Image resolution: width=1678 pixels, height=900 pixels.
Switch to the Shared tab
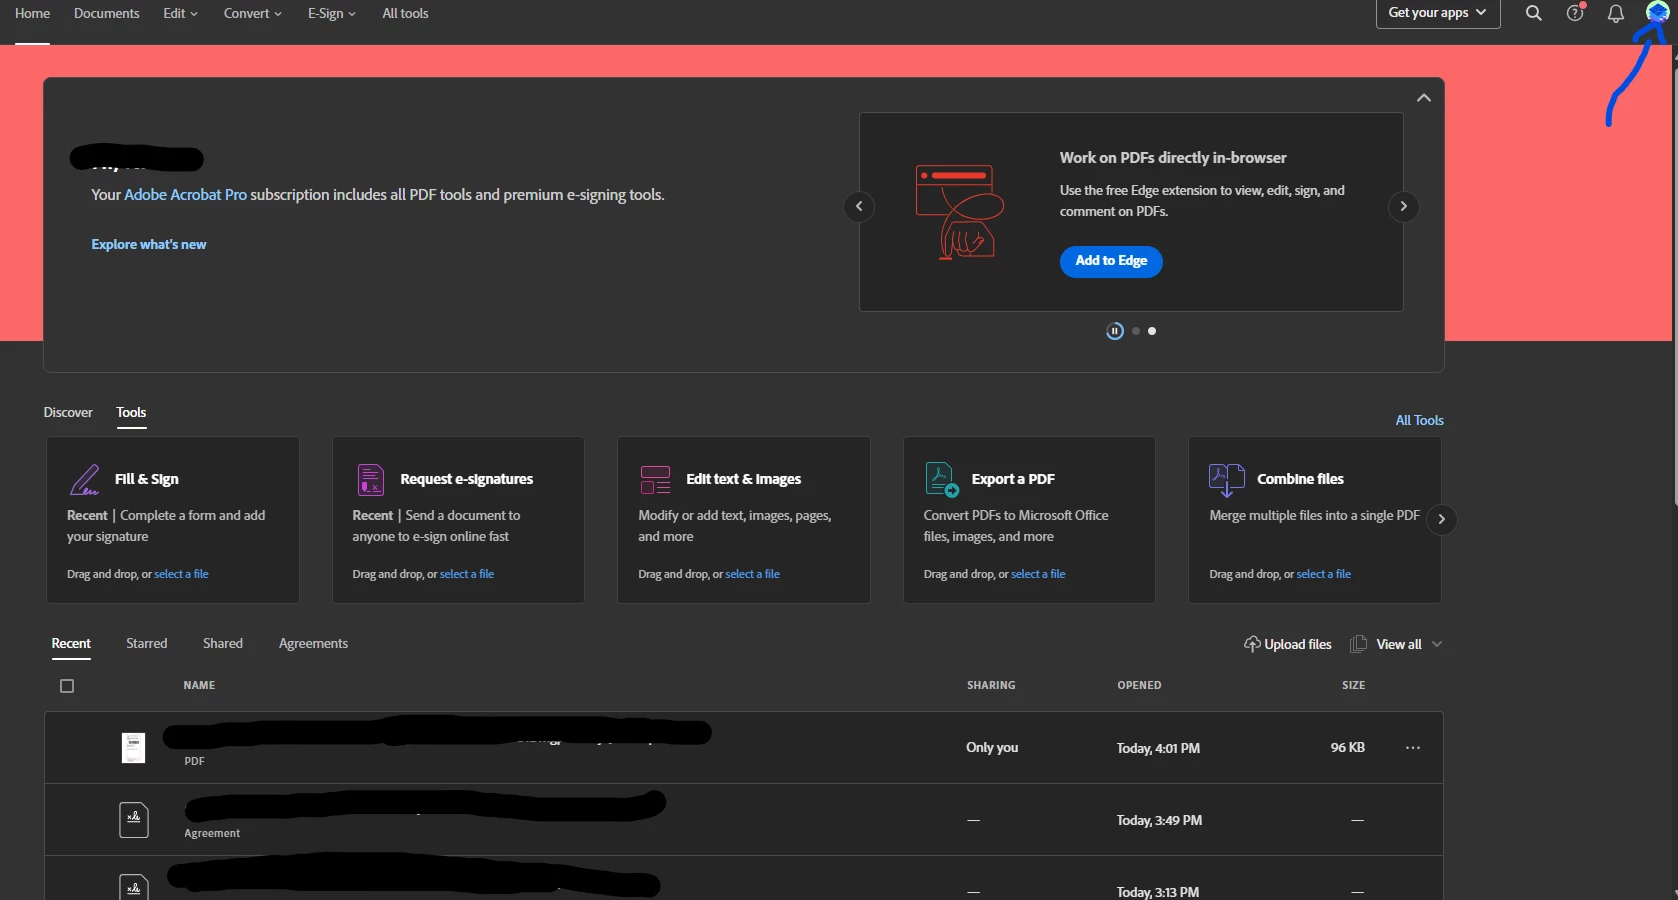pos(223,644)
